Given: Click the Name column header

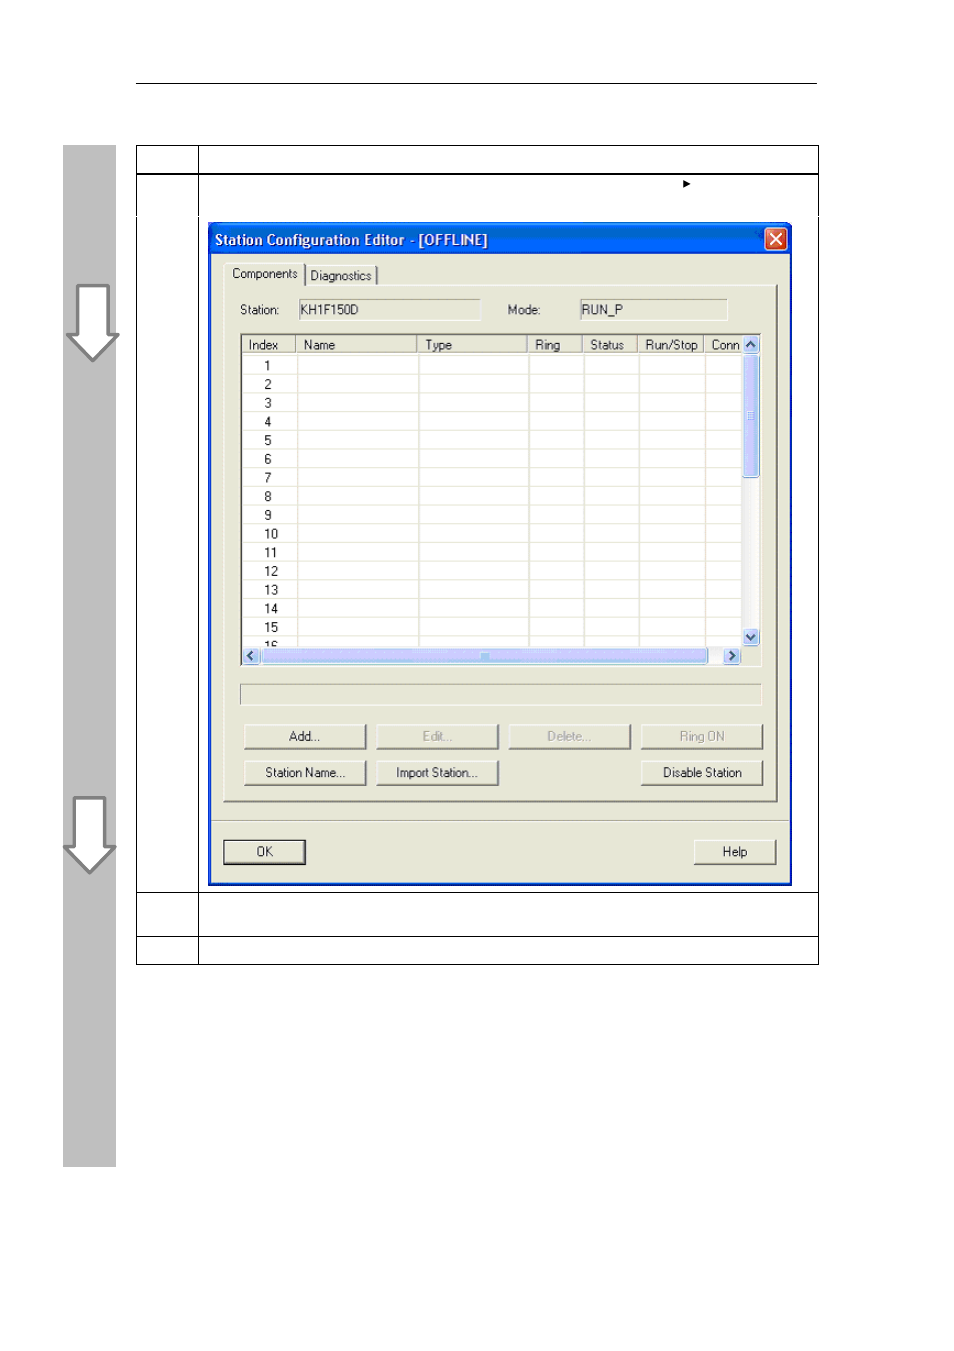Looking at the screenshot, I should pos(357,345).
